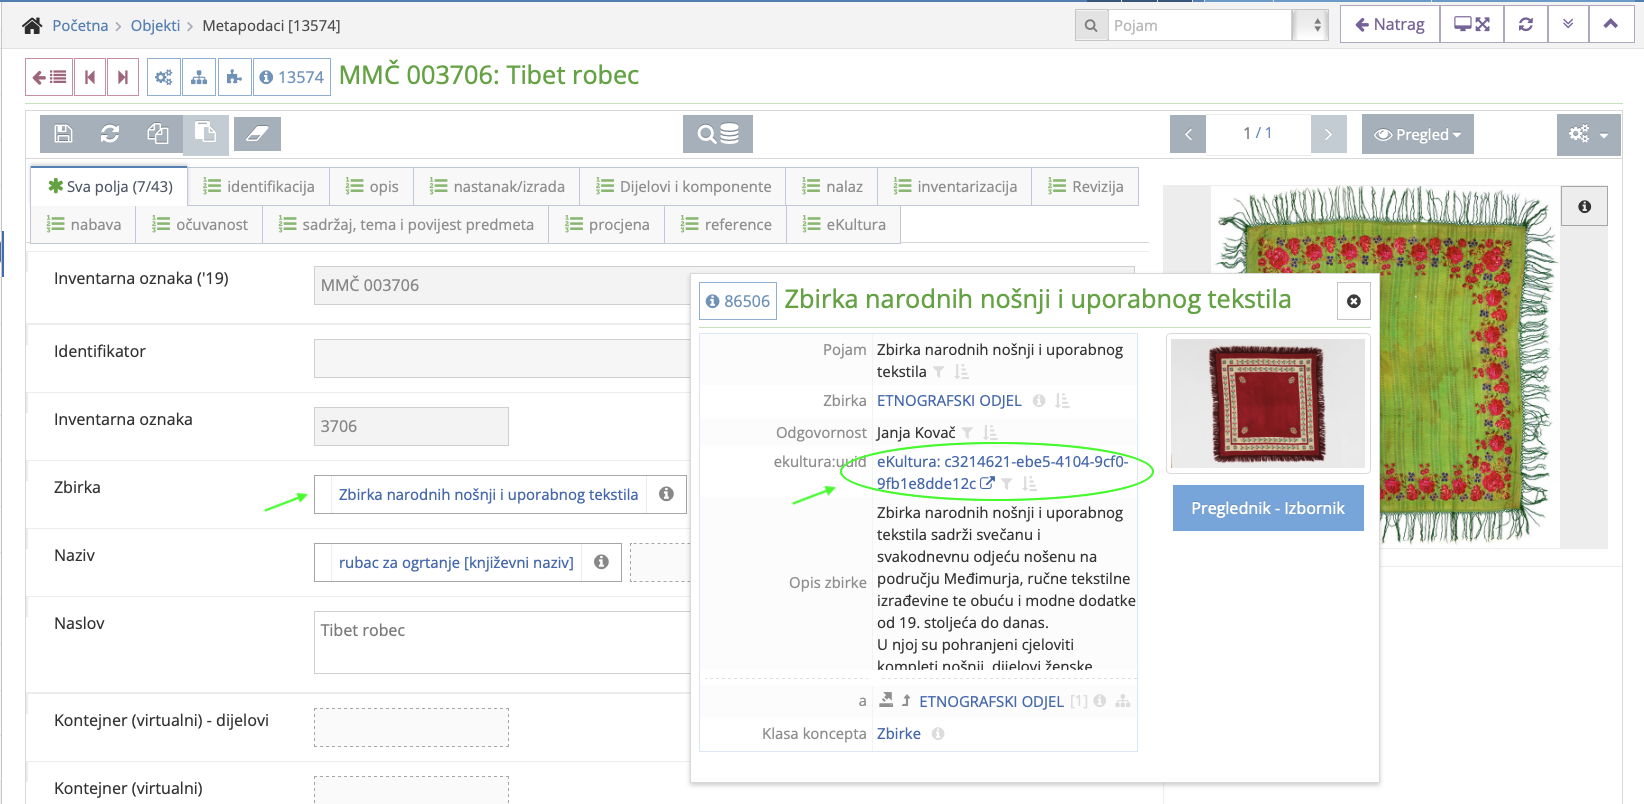Select the Sva polja (7/43) tab
This screenshot has height=804, width=1644.
pos(110,186)
